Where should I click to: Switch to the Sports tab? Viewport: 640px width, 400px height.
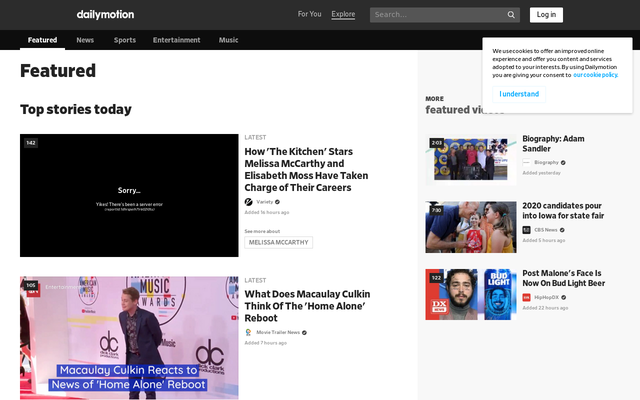pyautogui.click(x=125, y=40)
